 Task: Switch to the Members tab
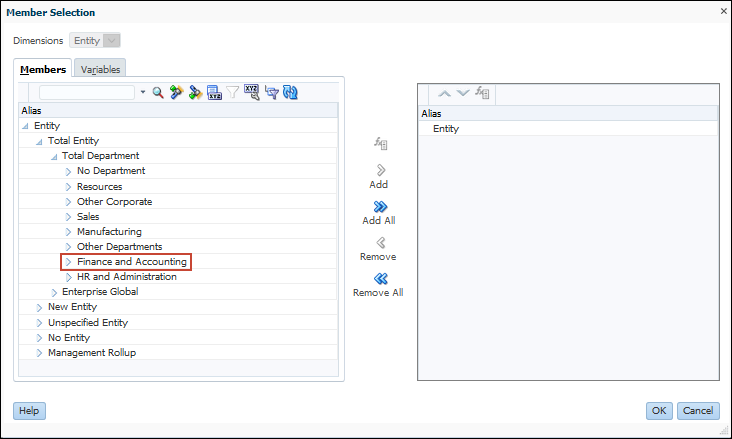click(43, 69)
